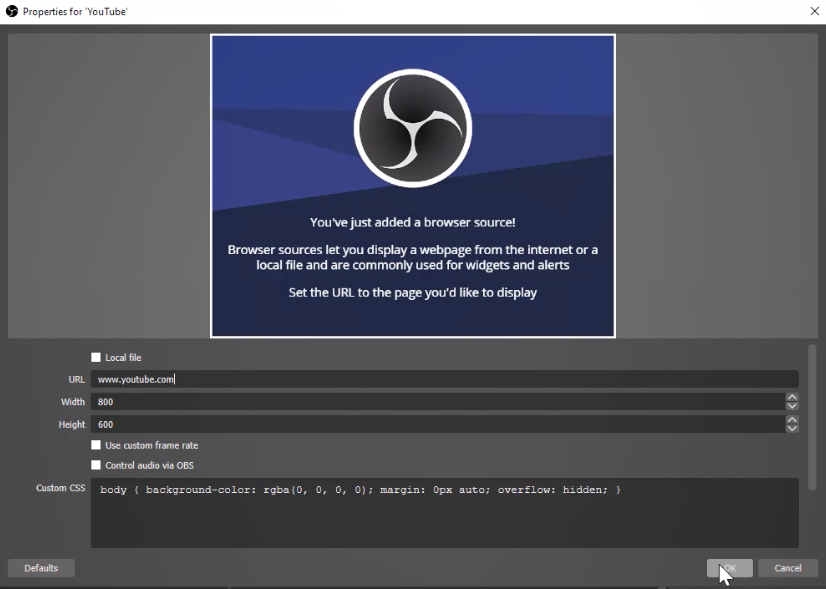
Task: Decrease Width with the down arrow
Action: pyautogui.click(x=791, y=406)
